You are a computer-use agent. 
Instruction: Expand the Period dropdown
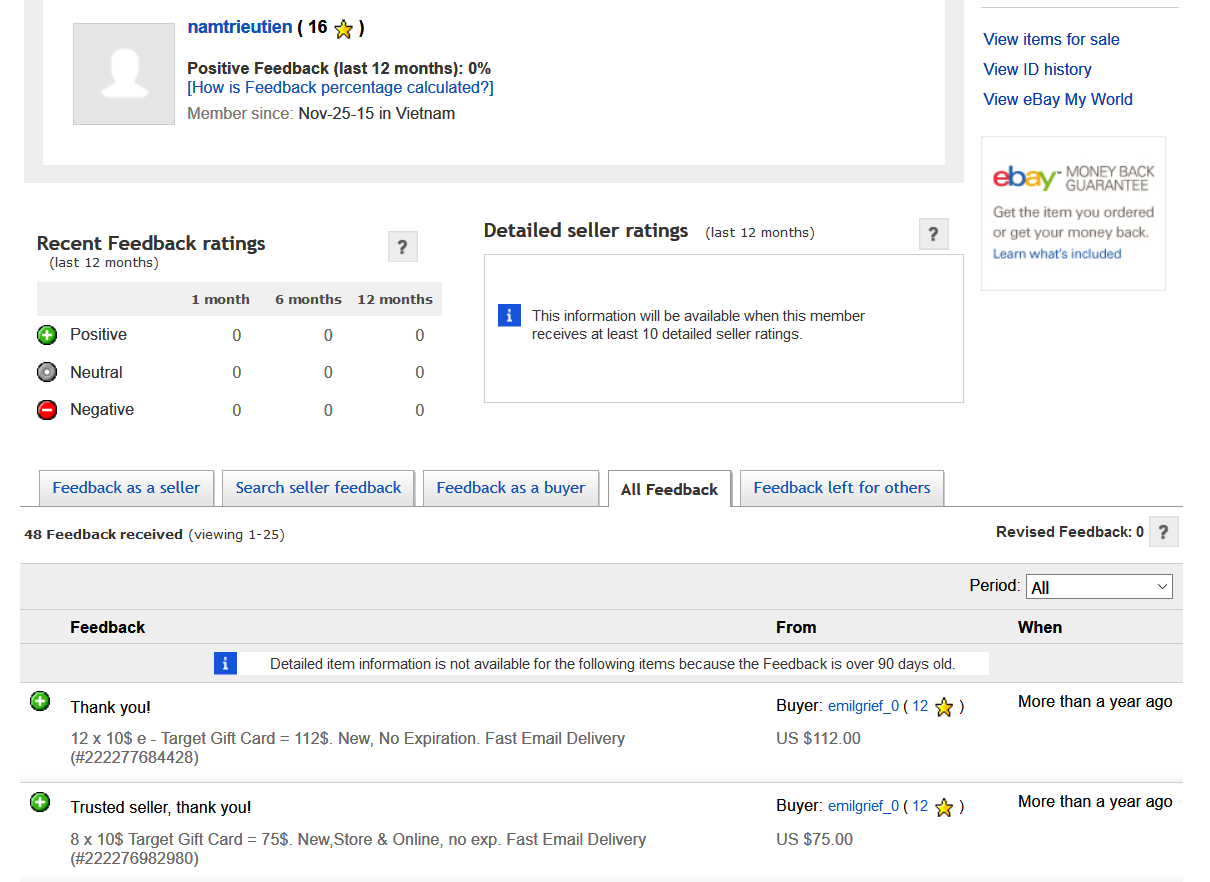point(1099,587)
